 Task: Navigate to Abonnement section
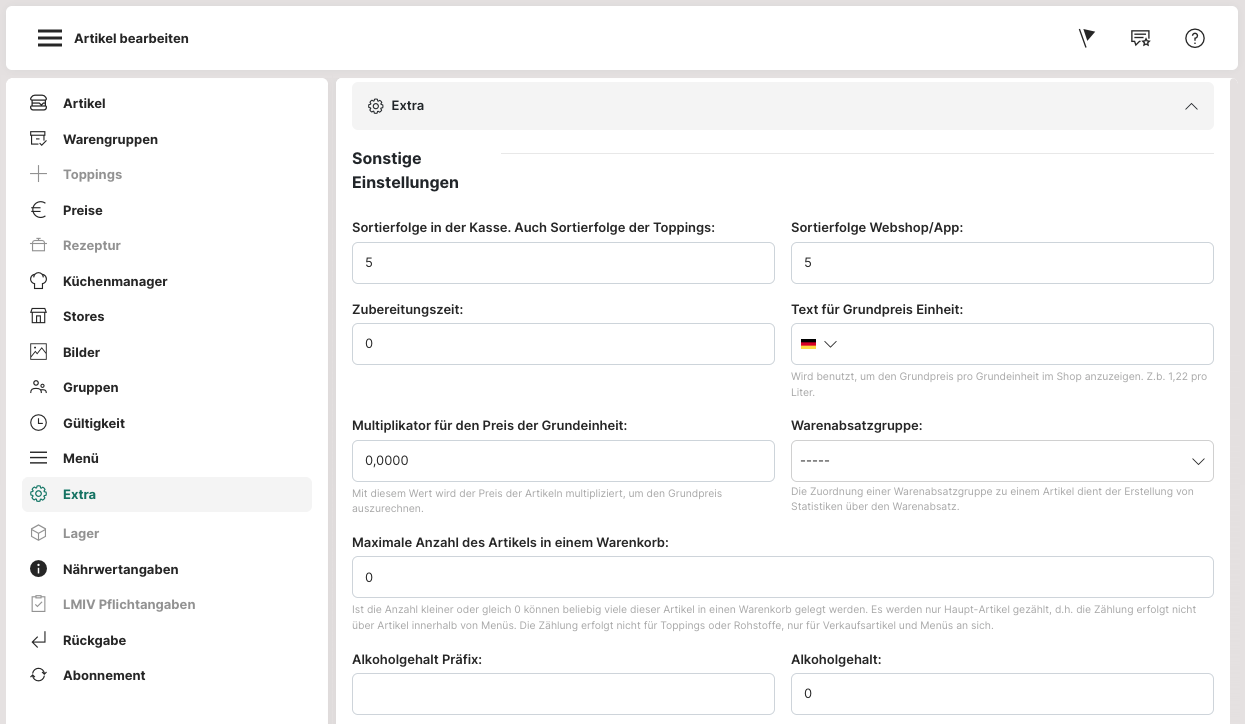click(104, 675)
